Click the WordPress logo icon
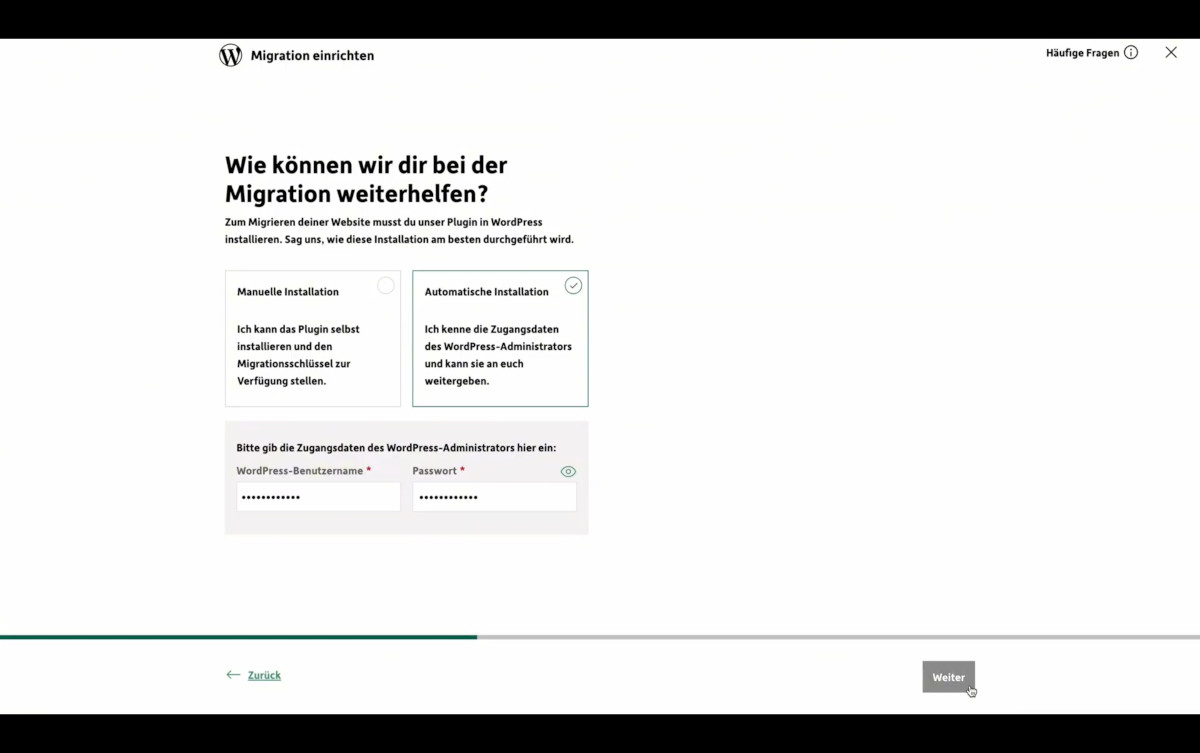1200x753 pixels. (230, 55)
